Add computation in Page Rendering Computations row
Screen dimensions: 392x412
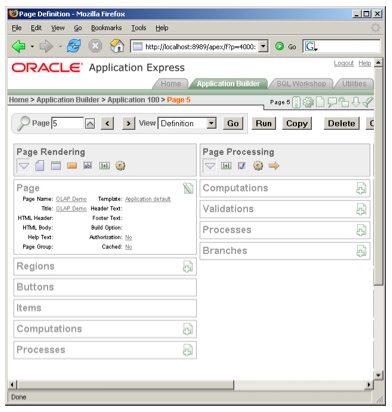click(x=188, y=329)
